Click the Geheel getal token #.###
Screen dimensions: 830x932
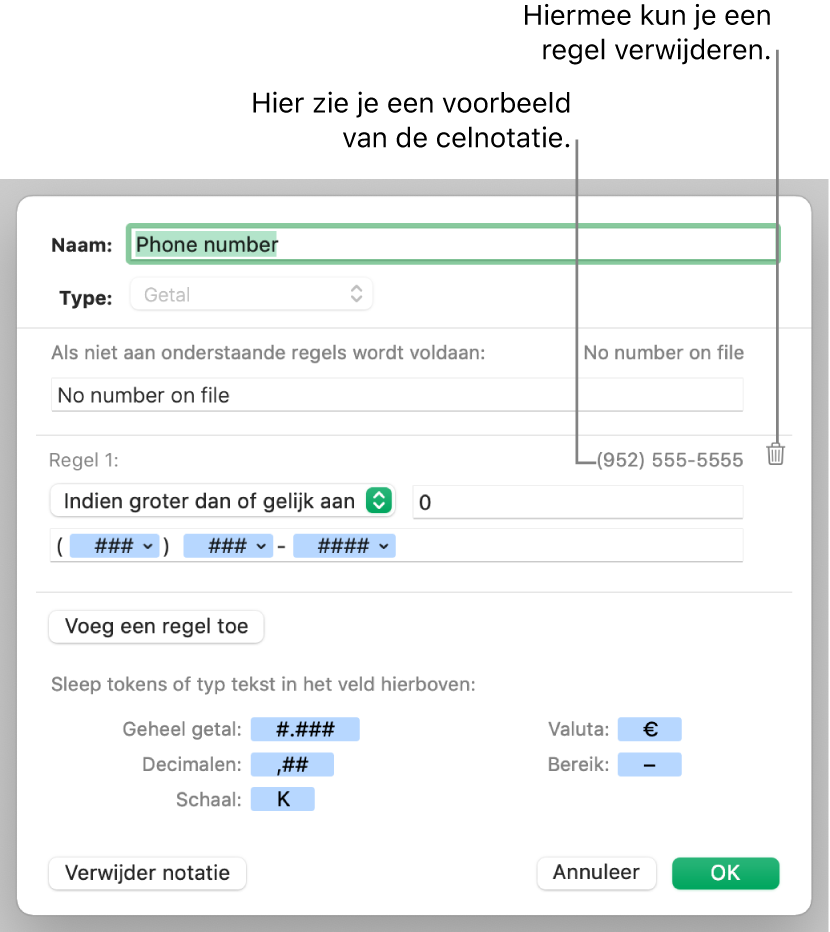(x=304, y=728)
